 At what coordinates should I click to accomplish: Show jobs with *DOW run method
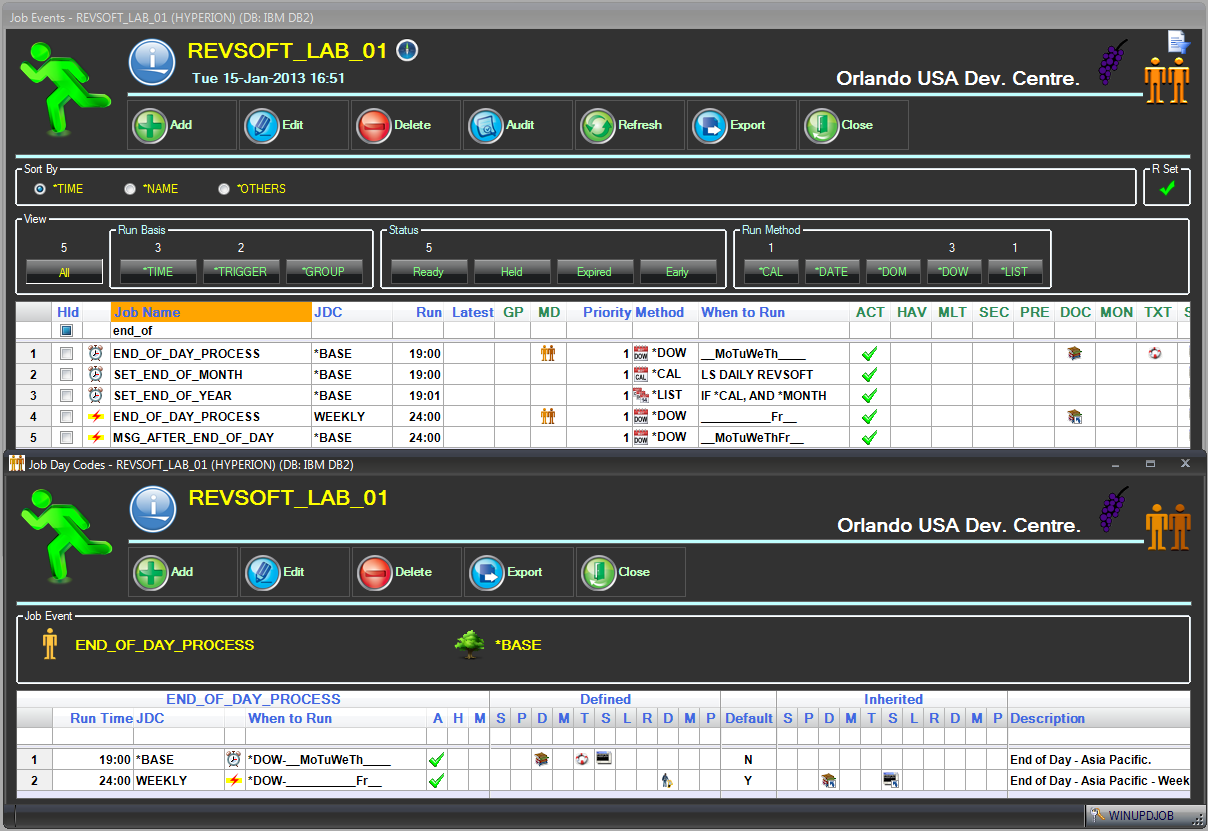pos(954,271)
